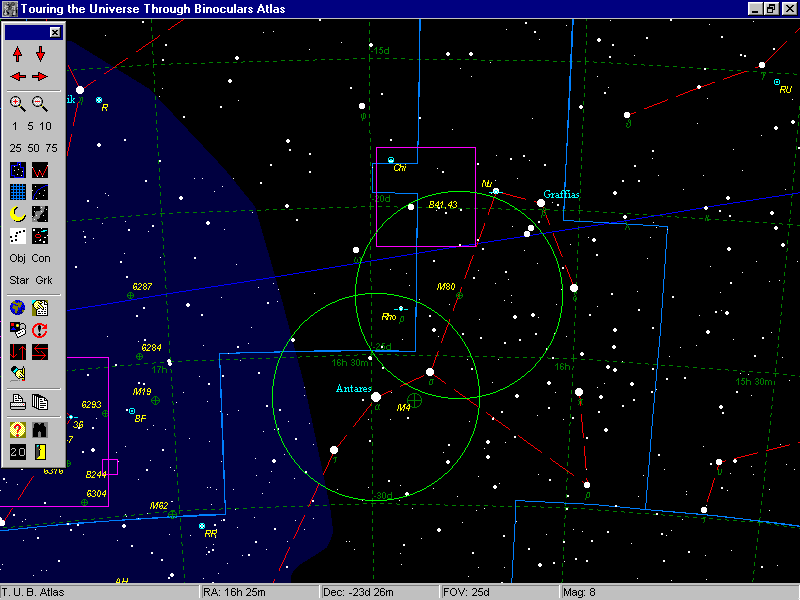The image size is (800, 600).
Task: Set field of view to 50 degrees
Action: (34, 148)
